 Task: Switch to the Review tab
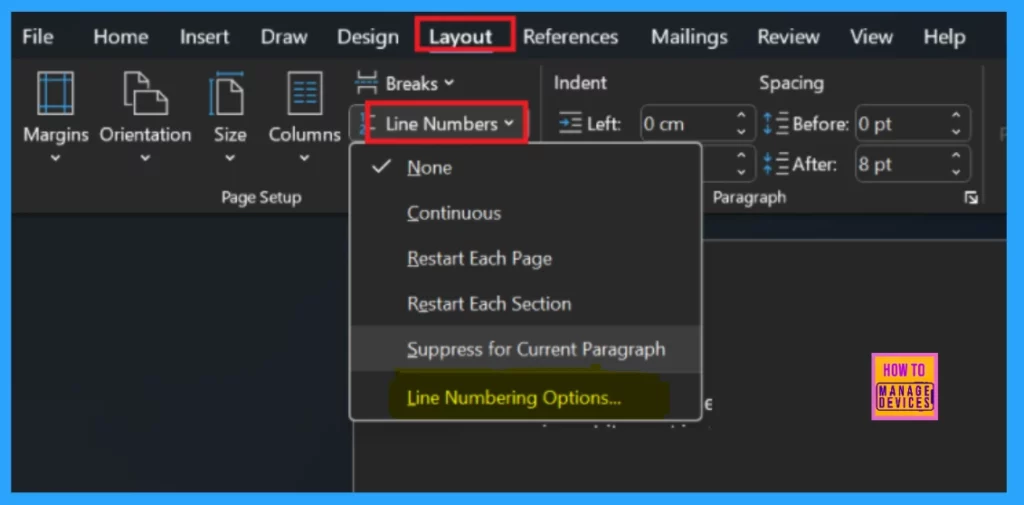click(788, 37)
